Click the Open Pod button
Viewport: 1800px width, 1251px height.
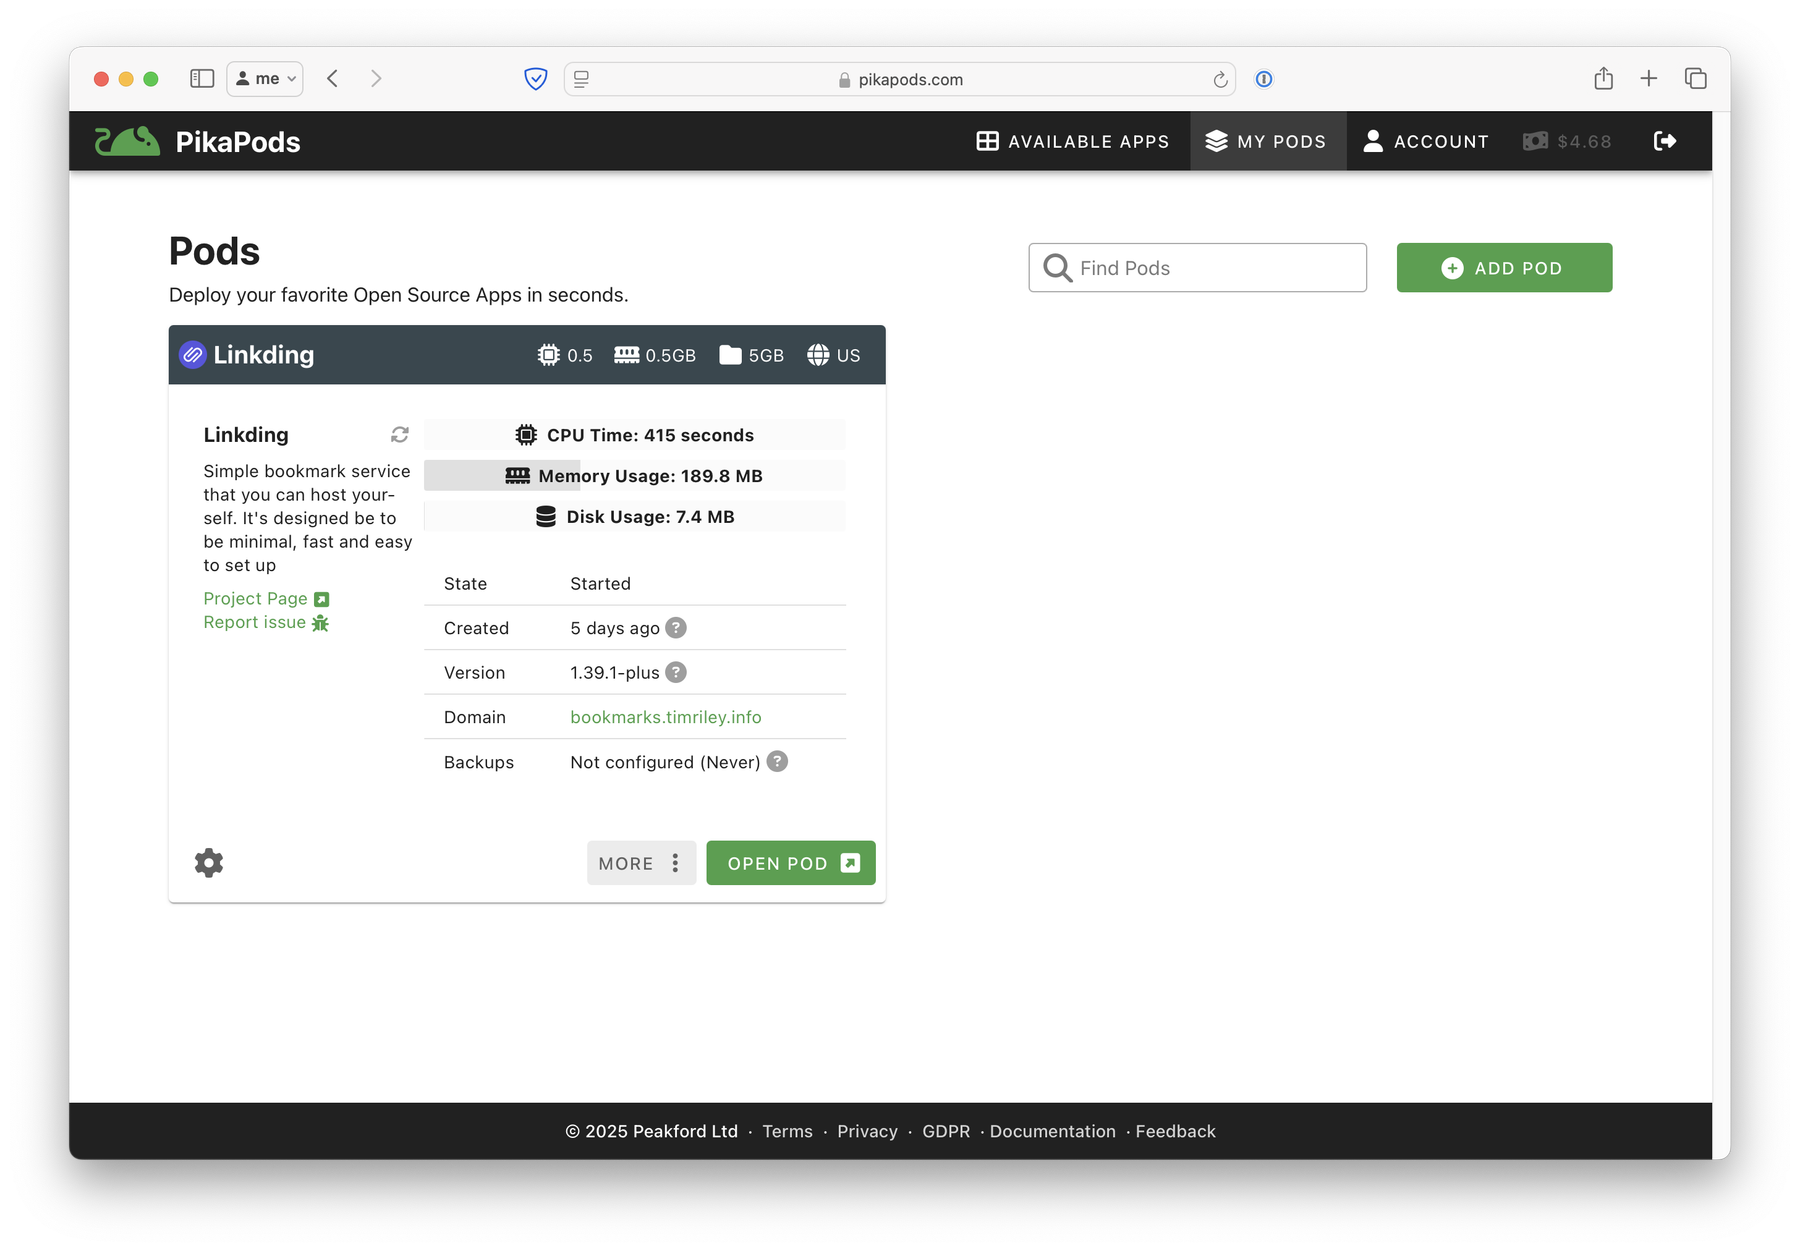790,863
